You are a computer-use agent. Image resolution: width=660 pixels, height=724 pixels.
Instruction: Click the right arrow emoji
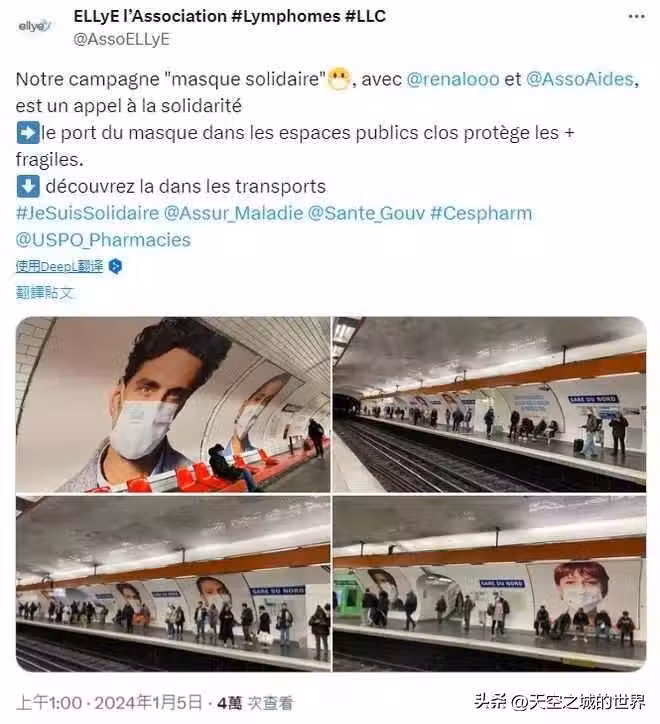28,133
